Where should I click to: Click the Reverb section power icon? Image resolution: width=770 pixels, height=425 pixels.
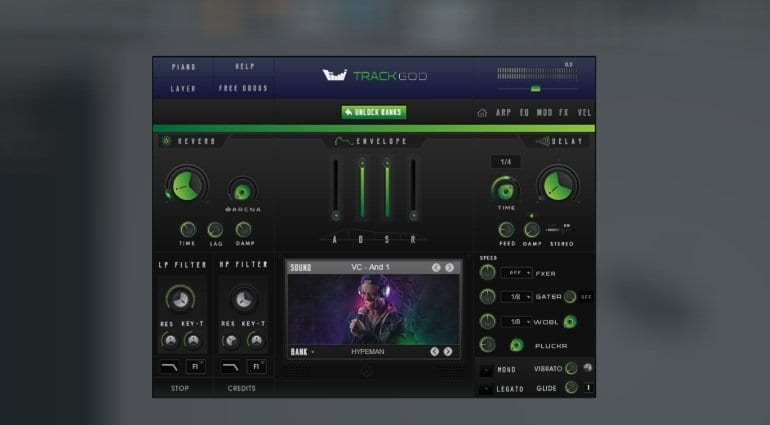pos(166,141)
